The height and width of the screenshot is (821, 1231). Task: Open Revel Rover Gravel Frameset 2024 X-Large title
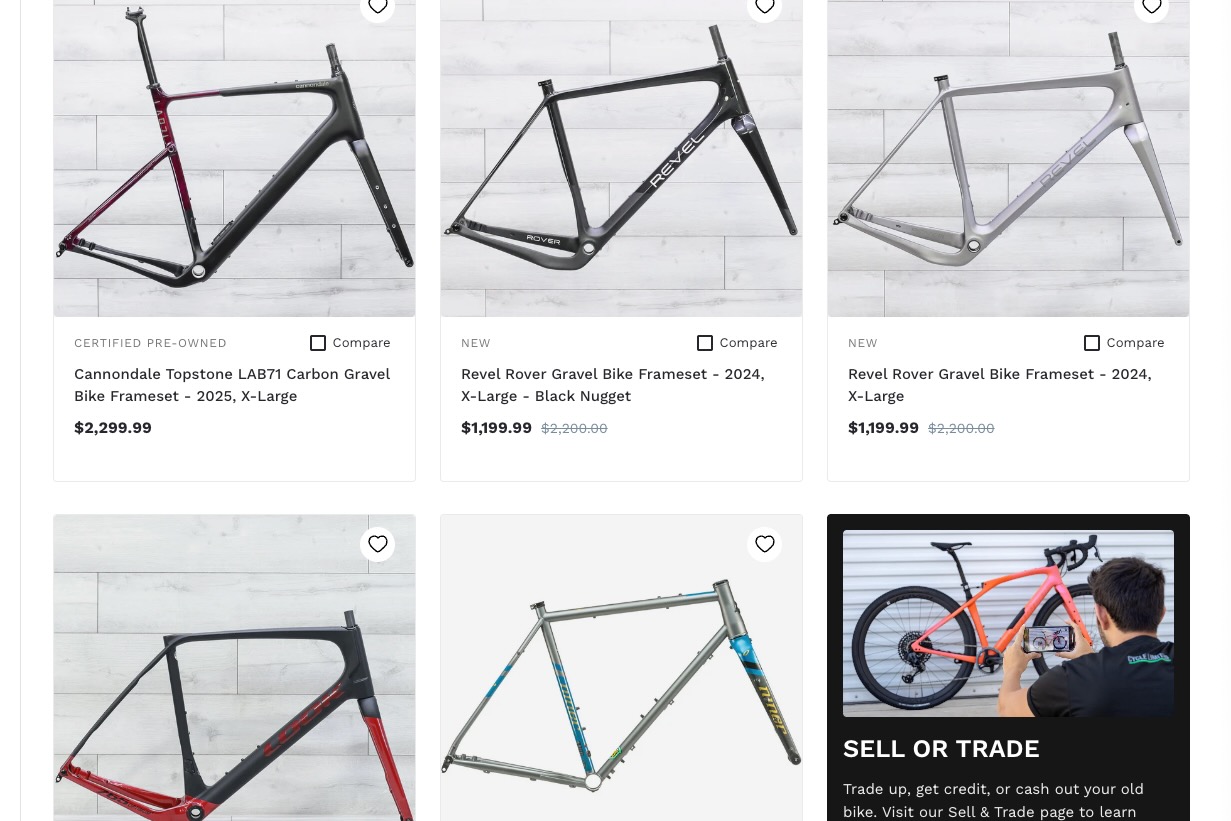coord(999,385)
